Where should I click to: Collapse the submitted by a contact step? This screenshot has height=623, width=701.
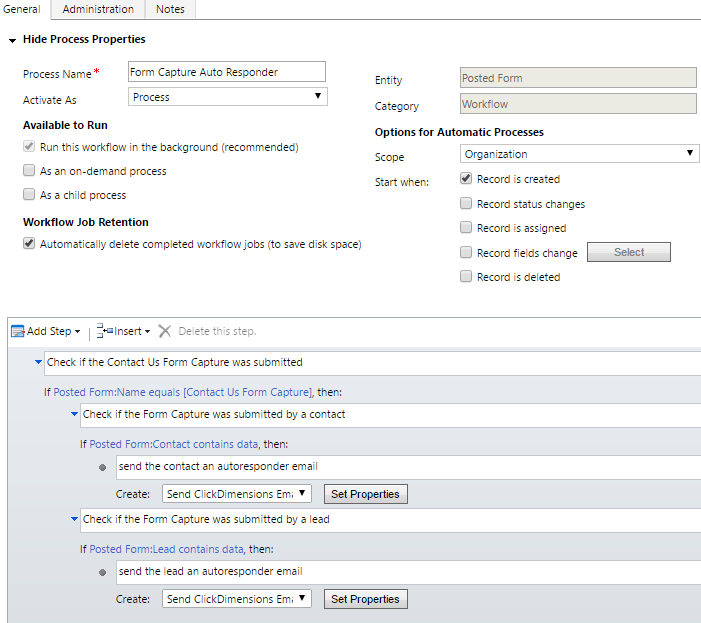(x=74, y=414)
